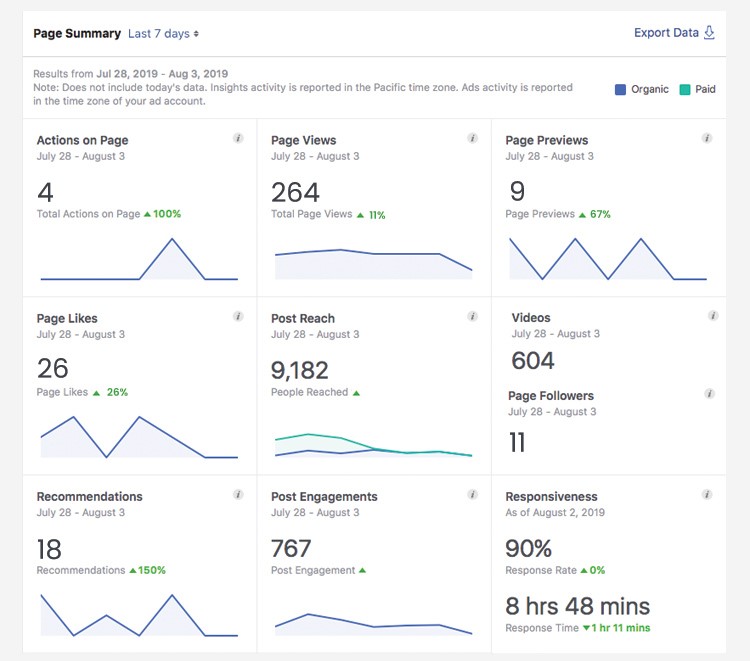Image resolution: width=750 pixels, height=661 pixels.
Task: Click the 18 recommendations count
Action: (x=49, y=549)
